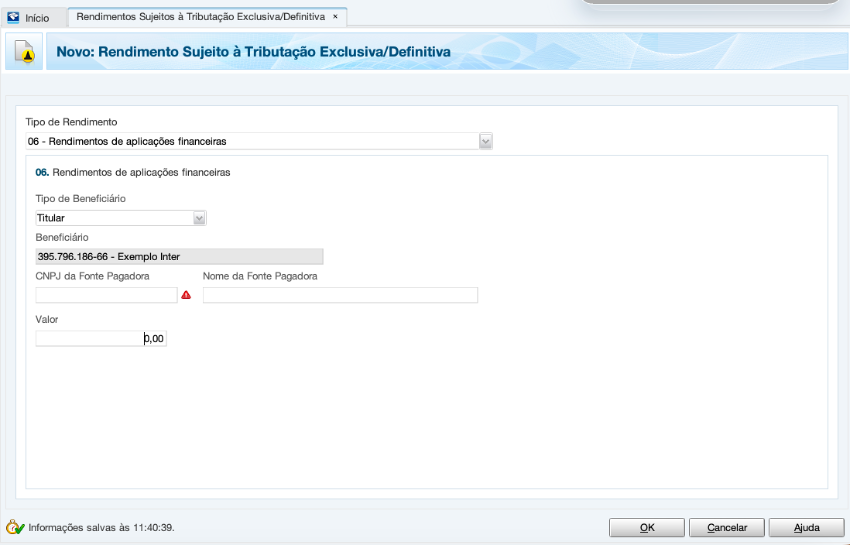Click the Beneficiário read-only field
This screenshot has width=850, height=546.
[x=179, y=256]
